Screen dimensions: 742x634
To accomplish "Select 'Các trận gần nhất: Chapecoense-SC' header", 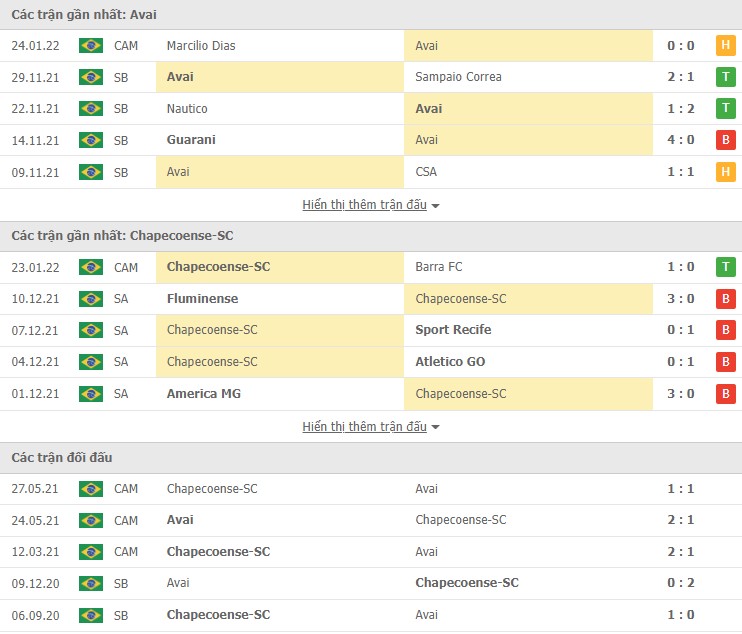I will pyautogui.click(x=122, y=236).
